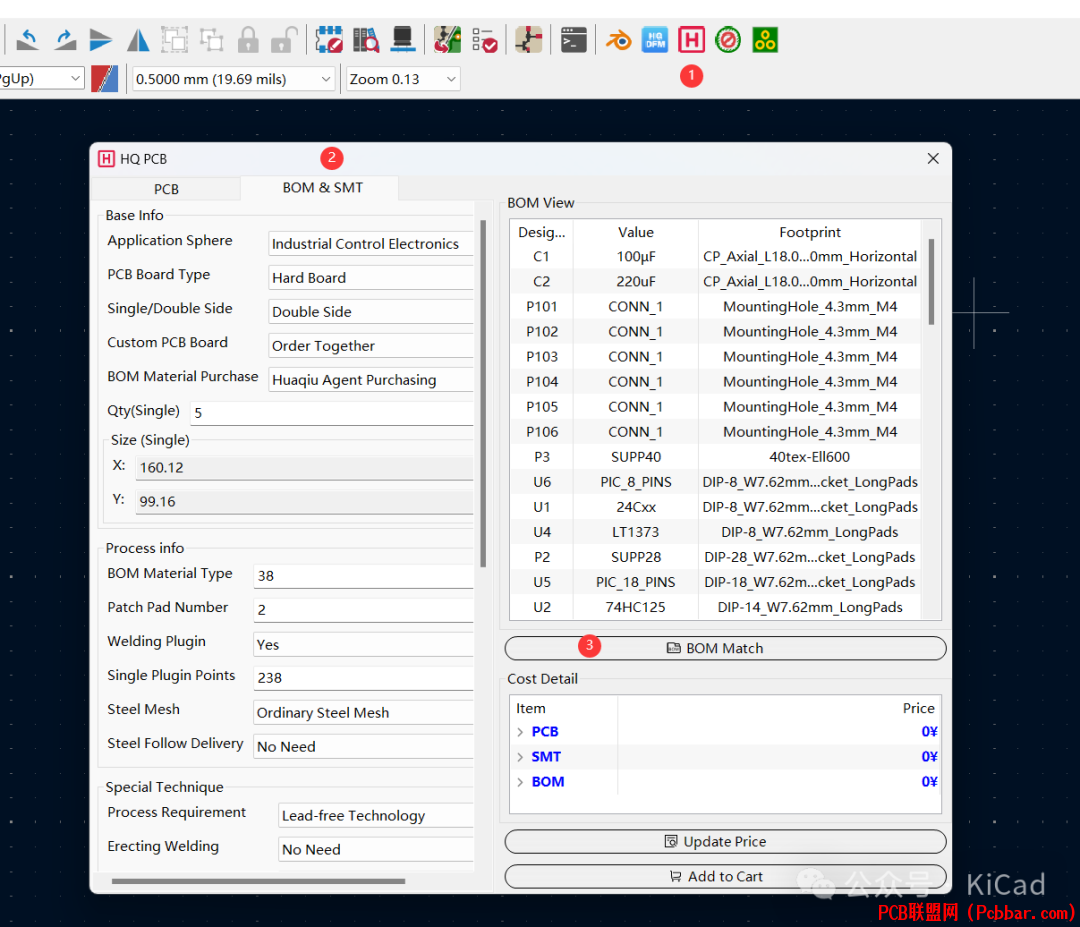Switch to the PCB tab

point(166,189)
